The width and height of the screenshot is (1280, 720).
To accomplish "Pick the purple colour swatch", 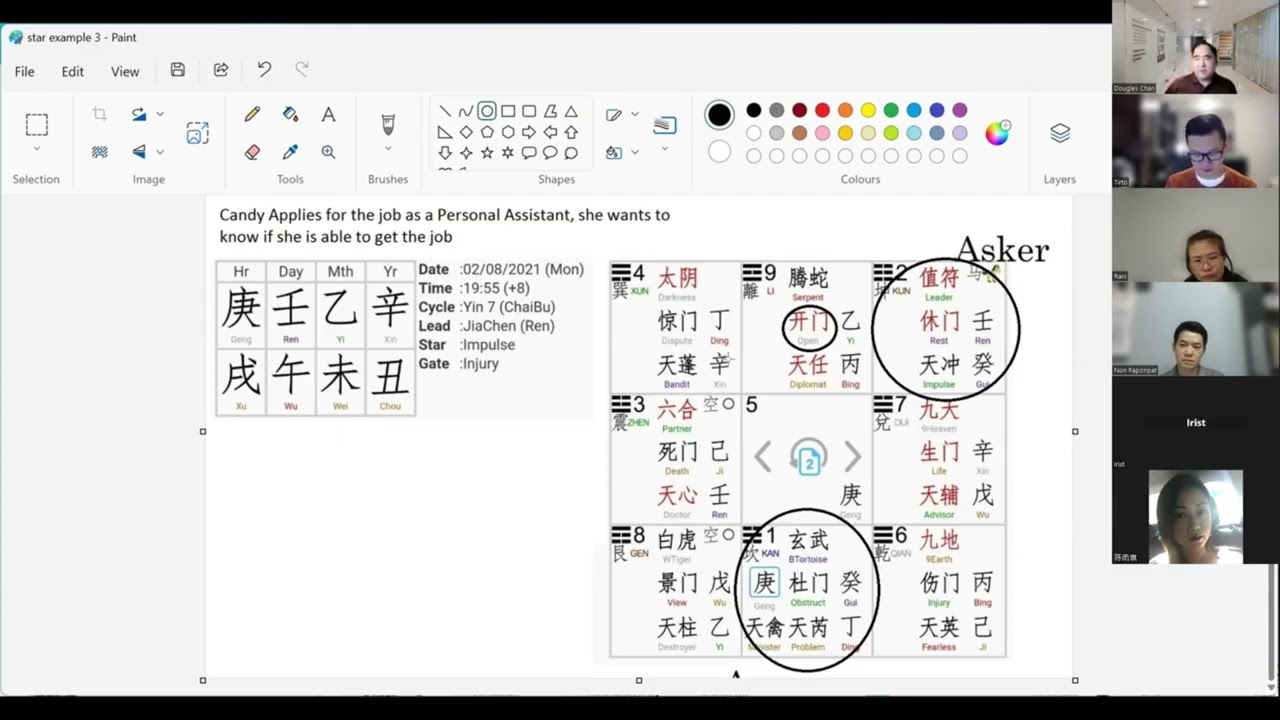I will 960,110.
